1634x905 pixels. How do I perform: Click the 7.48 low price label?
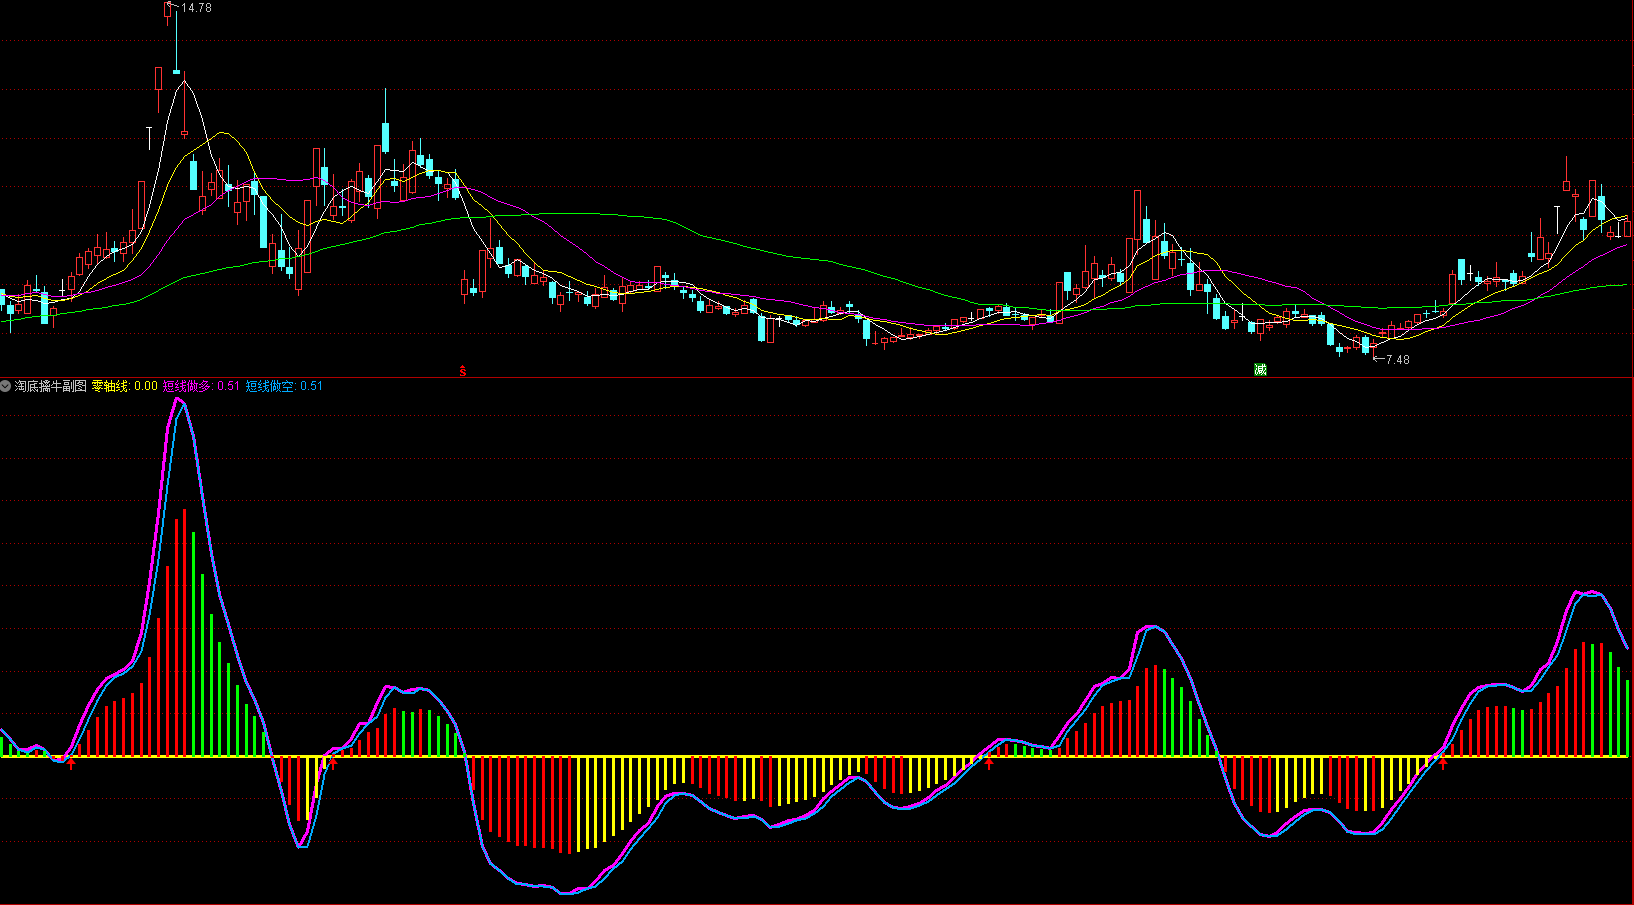1397,360
